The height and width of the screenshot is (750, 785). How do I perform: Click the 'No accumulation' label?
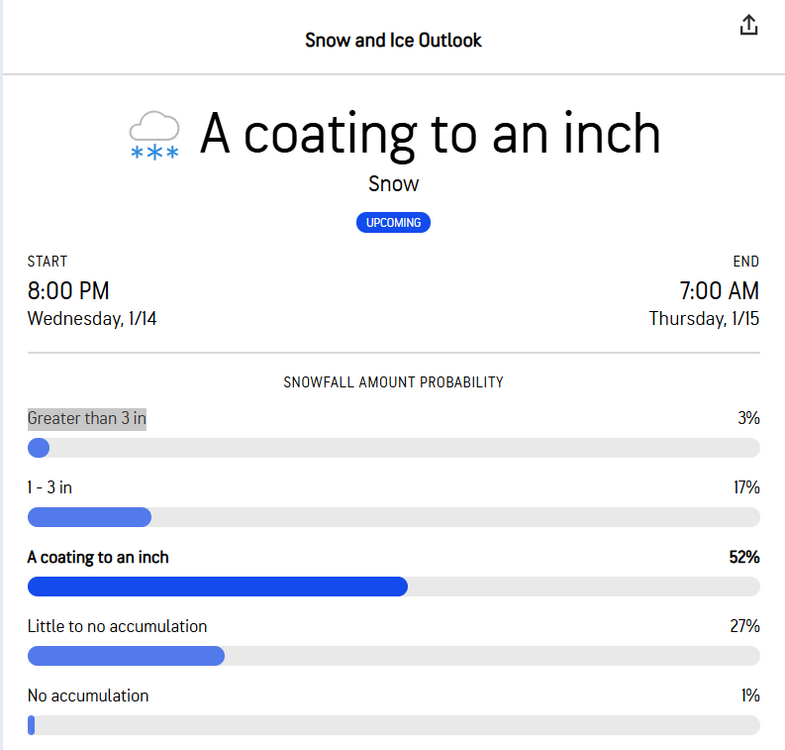tap(88, 695)
